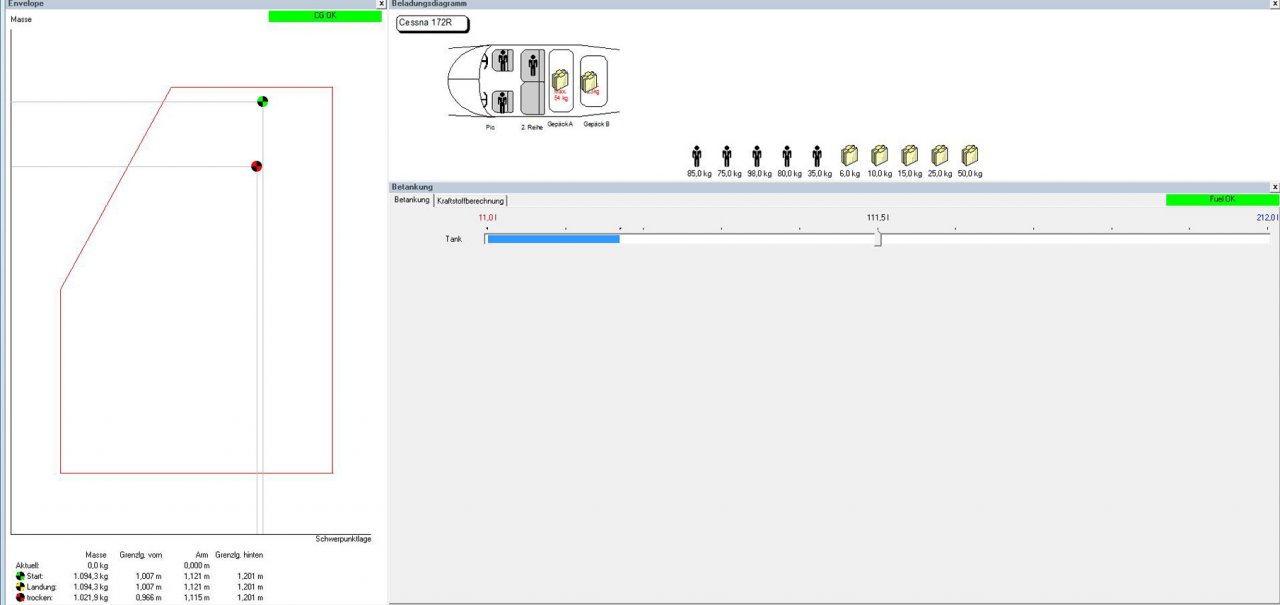
Task: Click the bag in Gepäck B compartment
Action: click(590, 81)
